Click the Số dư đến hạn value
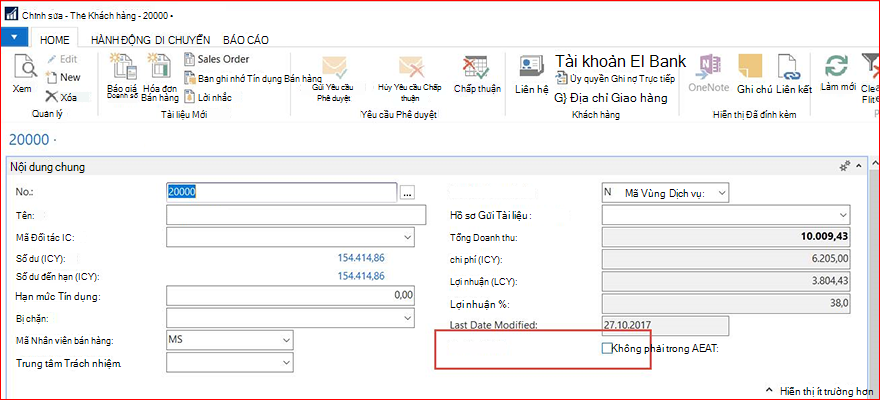The height and width of the screenshot is (400, 880). coord(361,276)
